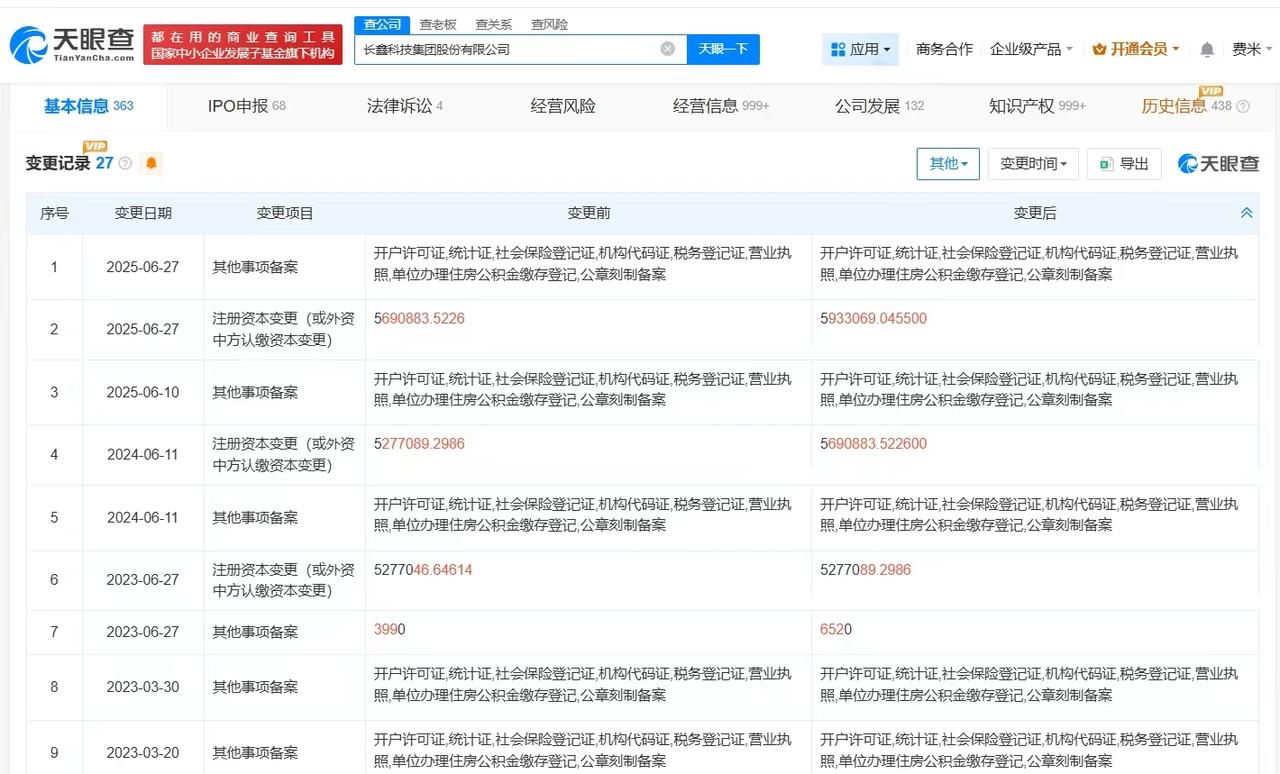
Task: Click 其他事项备案 item in row 7
Action: click(255, 632)
